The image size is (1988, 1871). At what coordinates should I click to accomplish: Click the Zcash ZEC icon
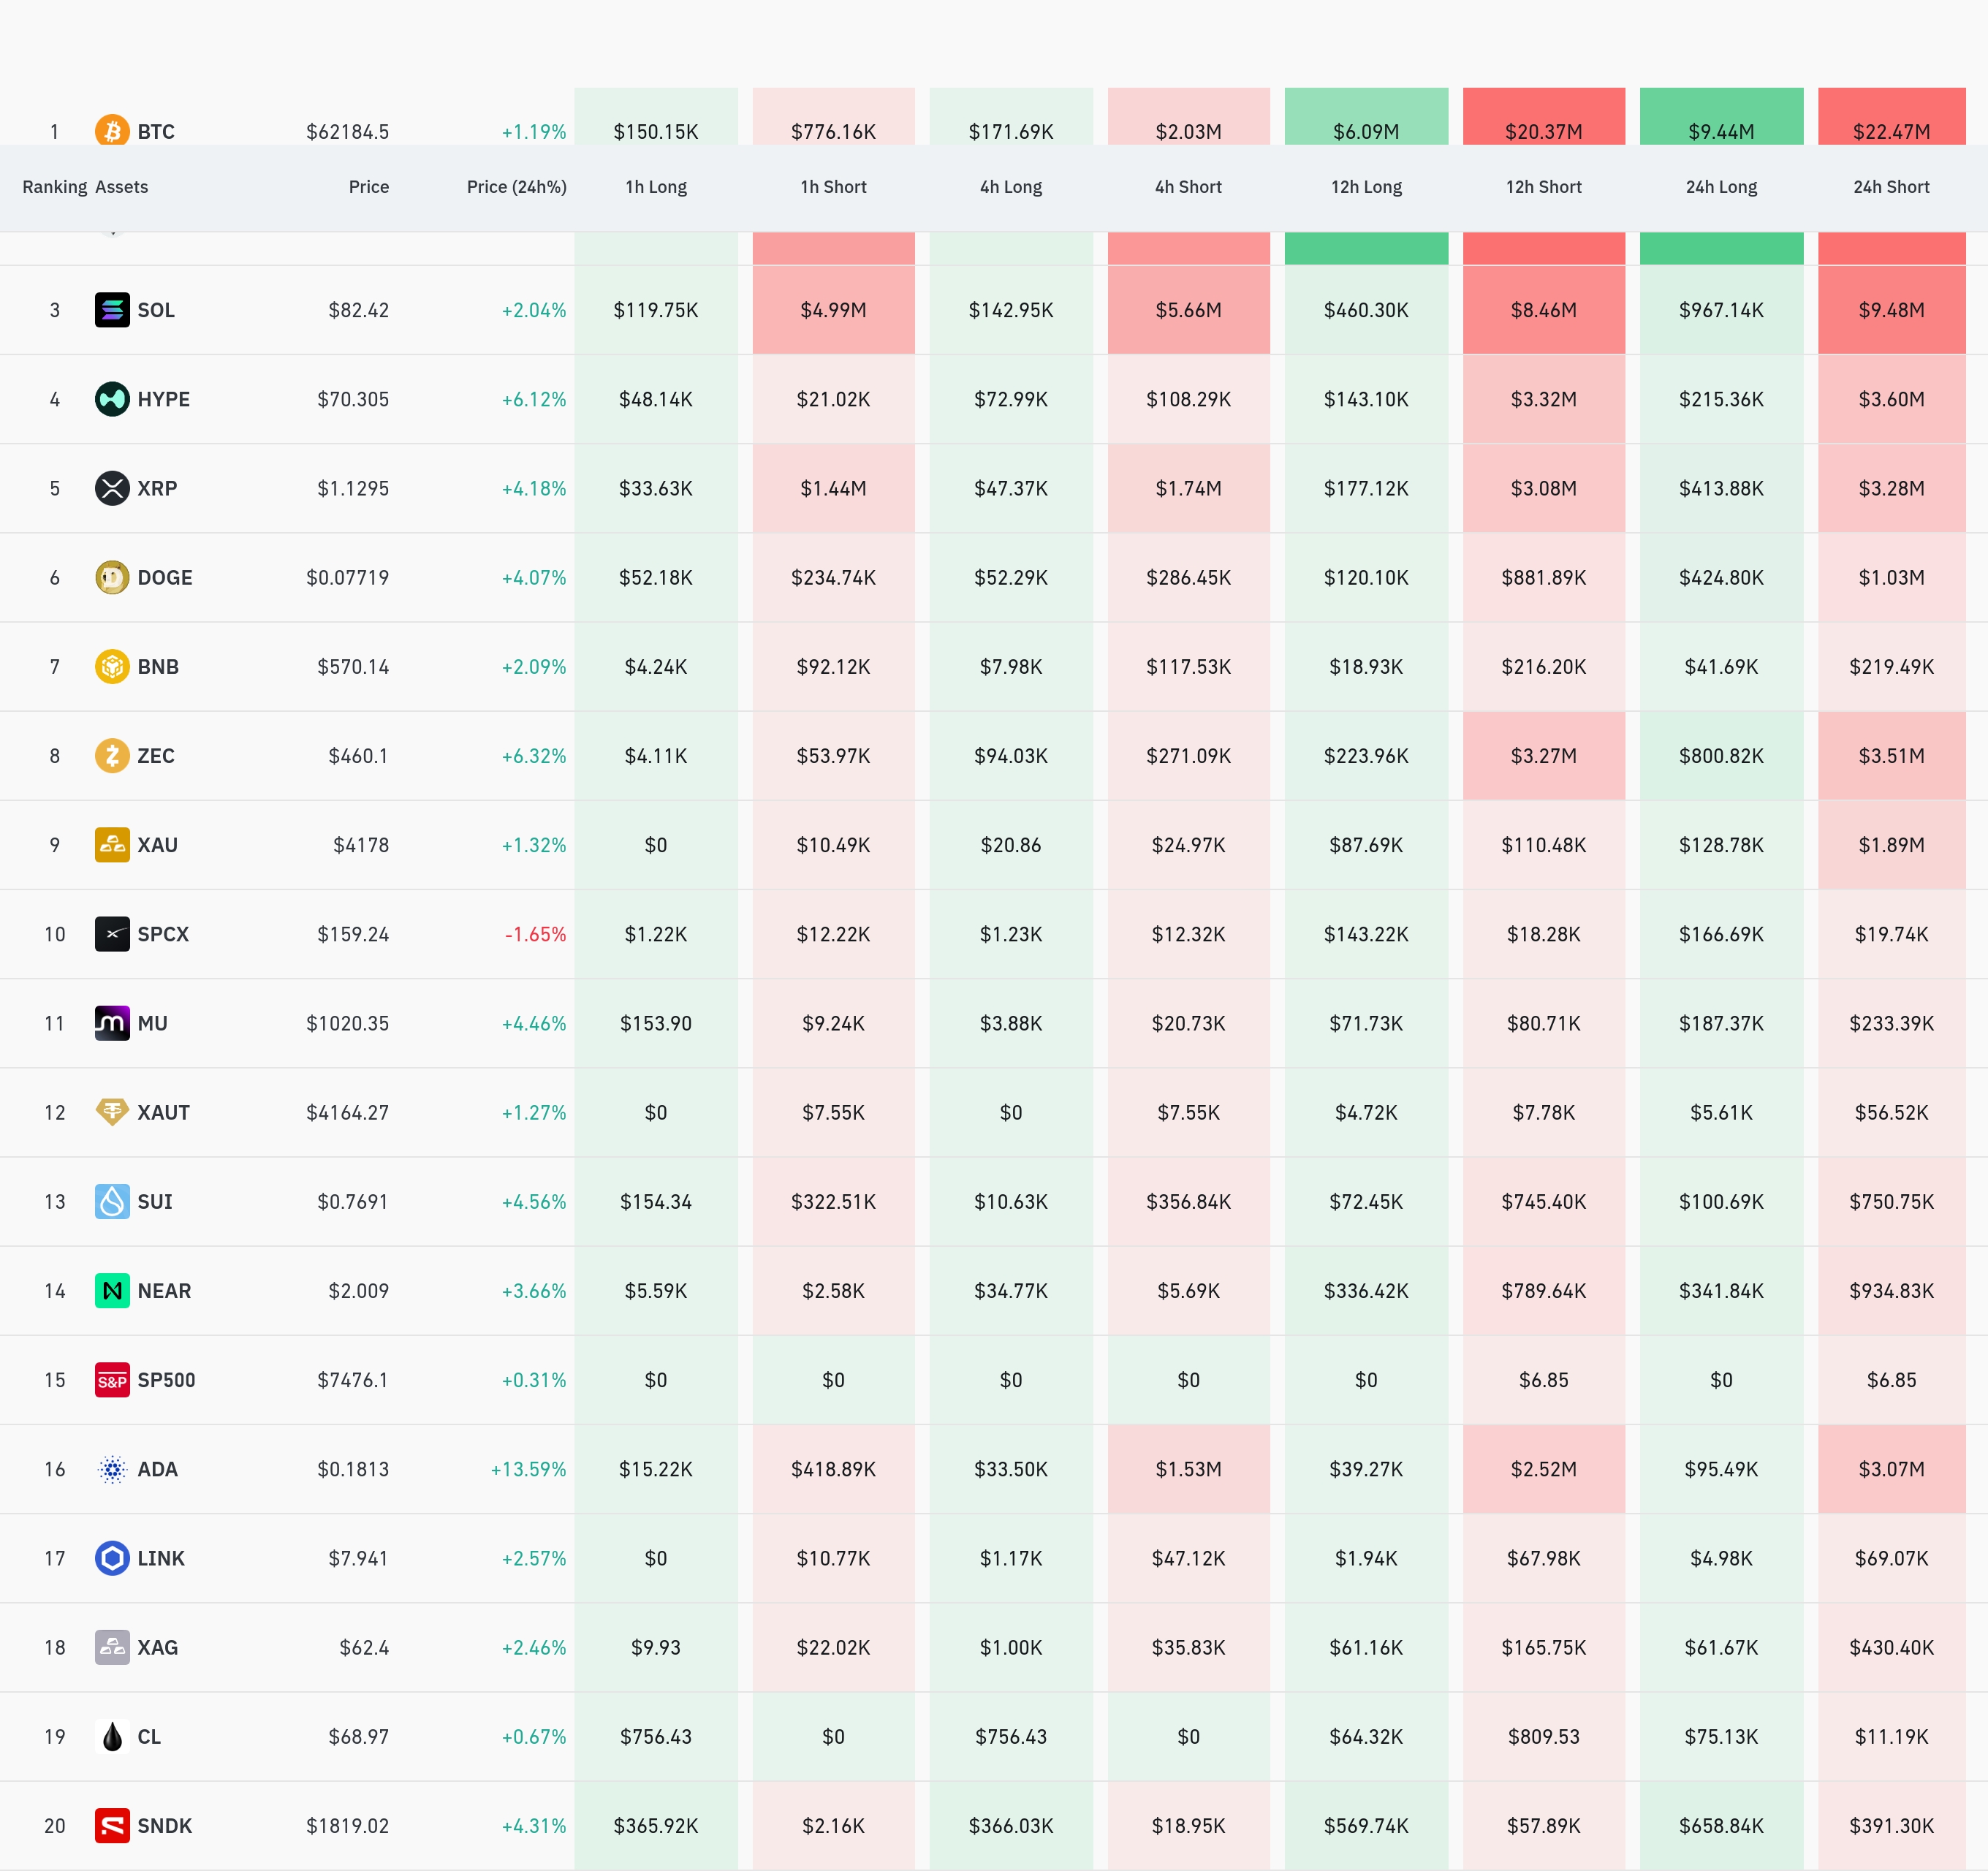[112, 755]
